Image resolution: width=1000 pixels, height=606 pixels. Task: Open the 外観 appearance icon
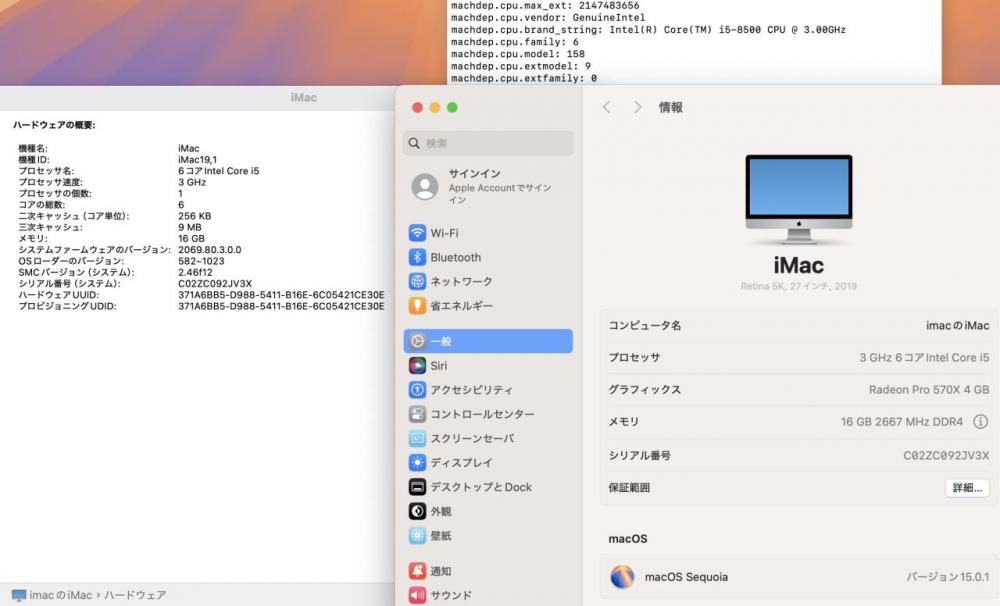point(417,511)
